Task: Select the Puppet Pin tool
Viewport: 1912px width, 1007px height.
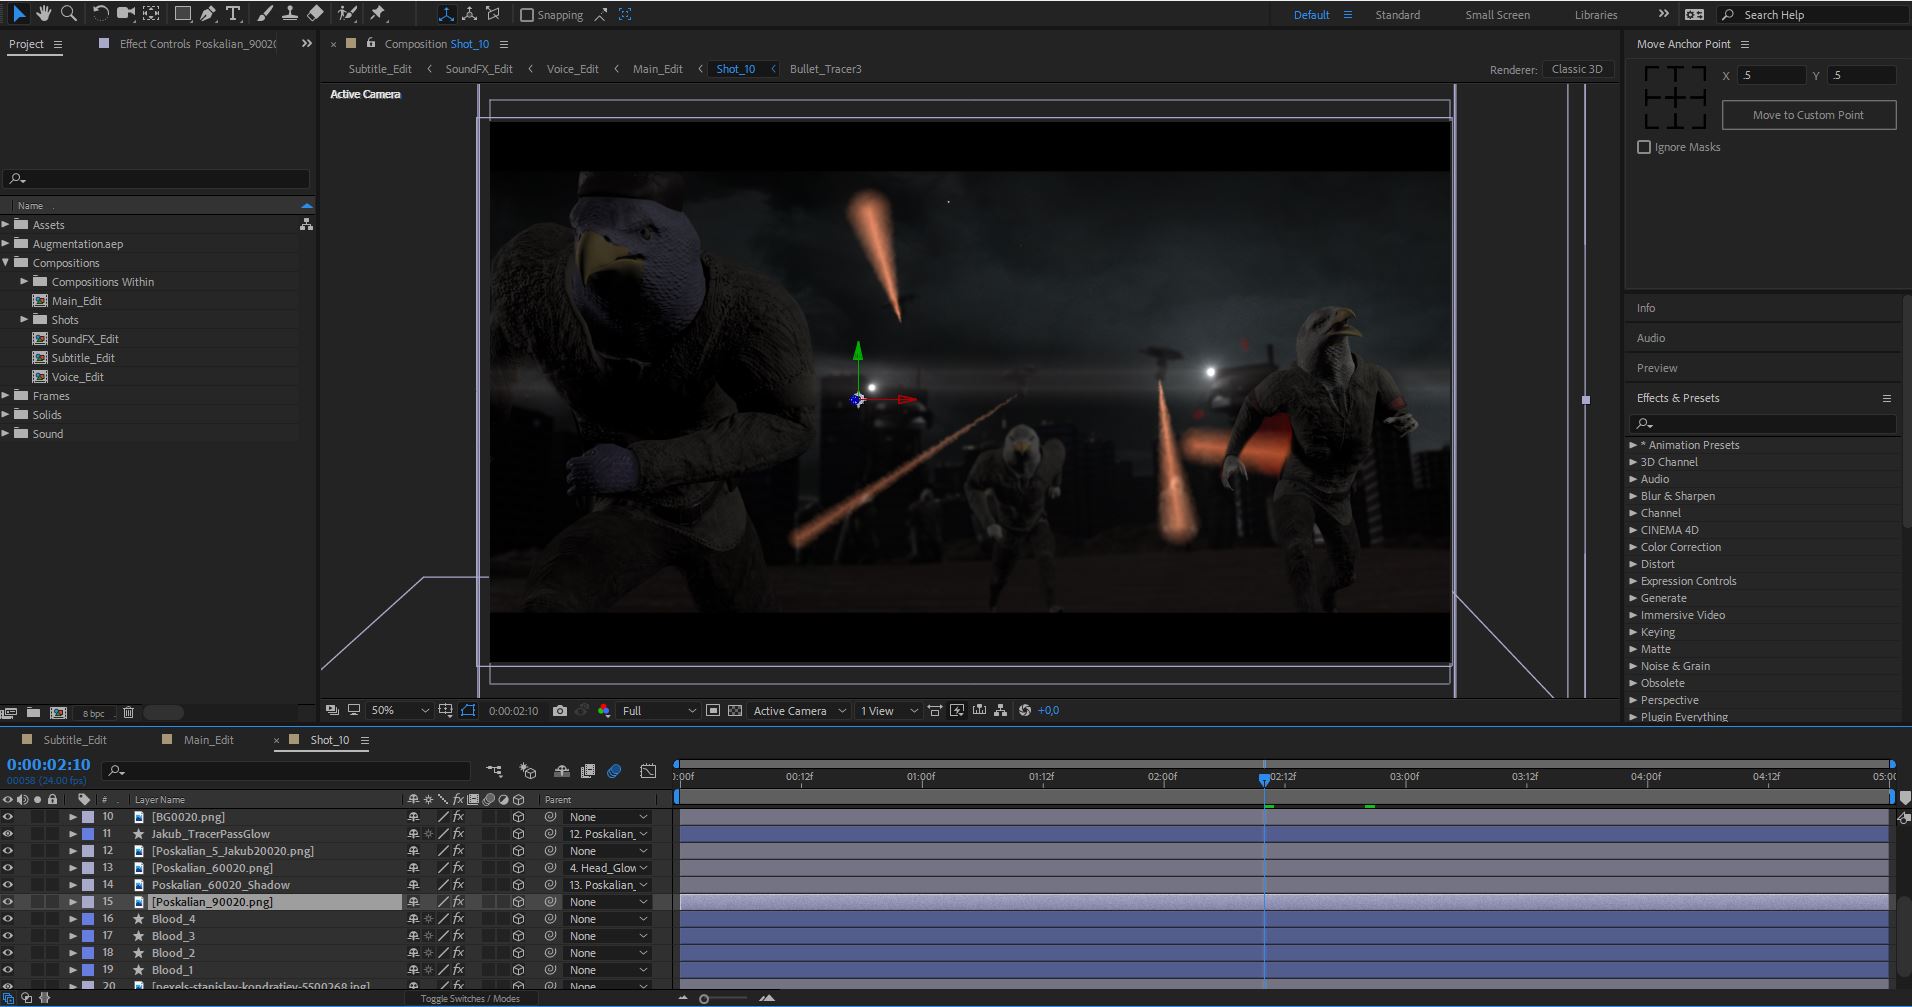Action: coord(378,14)
